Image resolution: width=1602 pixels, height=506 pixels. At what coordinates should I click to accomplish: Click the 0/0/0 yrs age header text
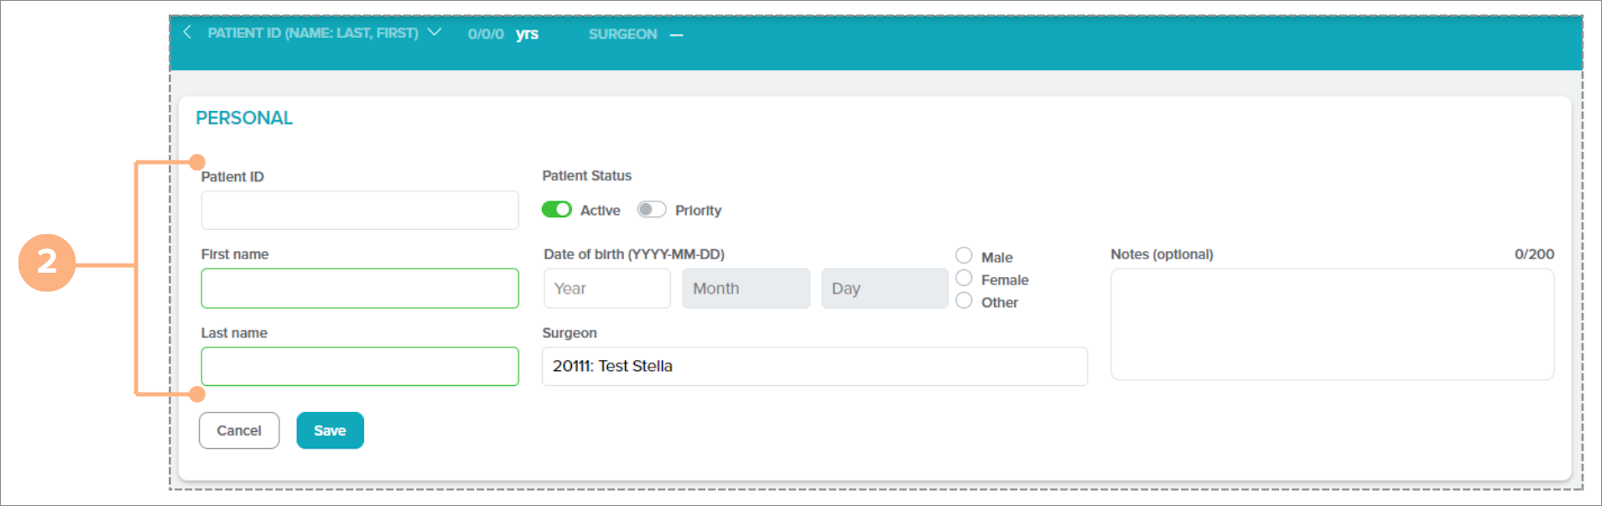(503, 34)
